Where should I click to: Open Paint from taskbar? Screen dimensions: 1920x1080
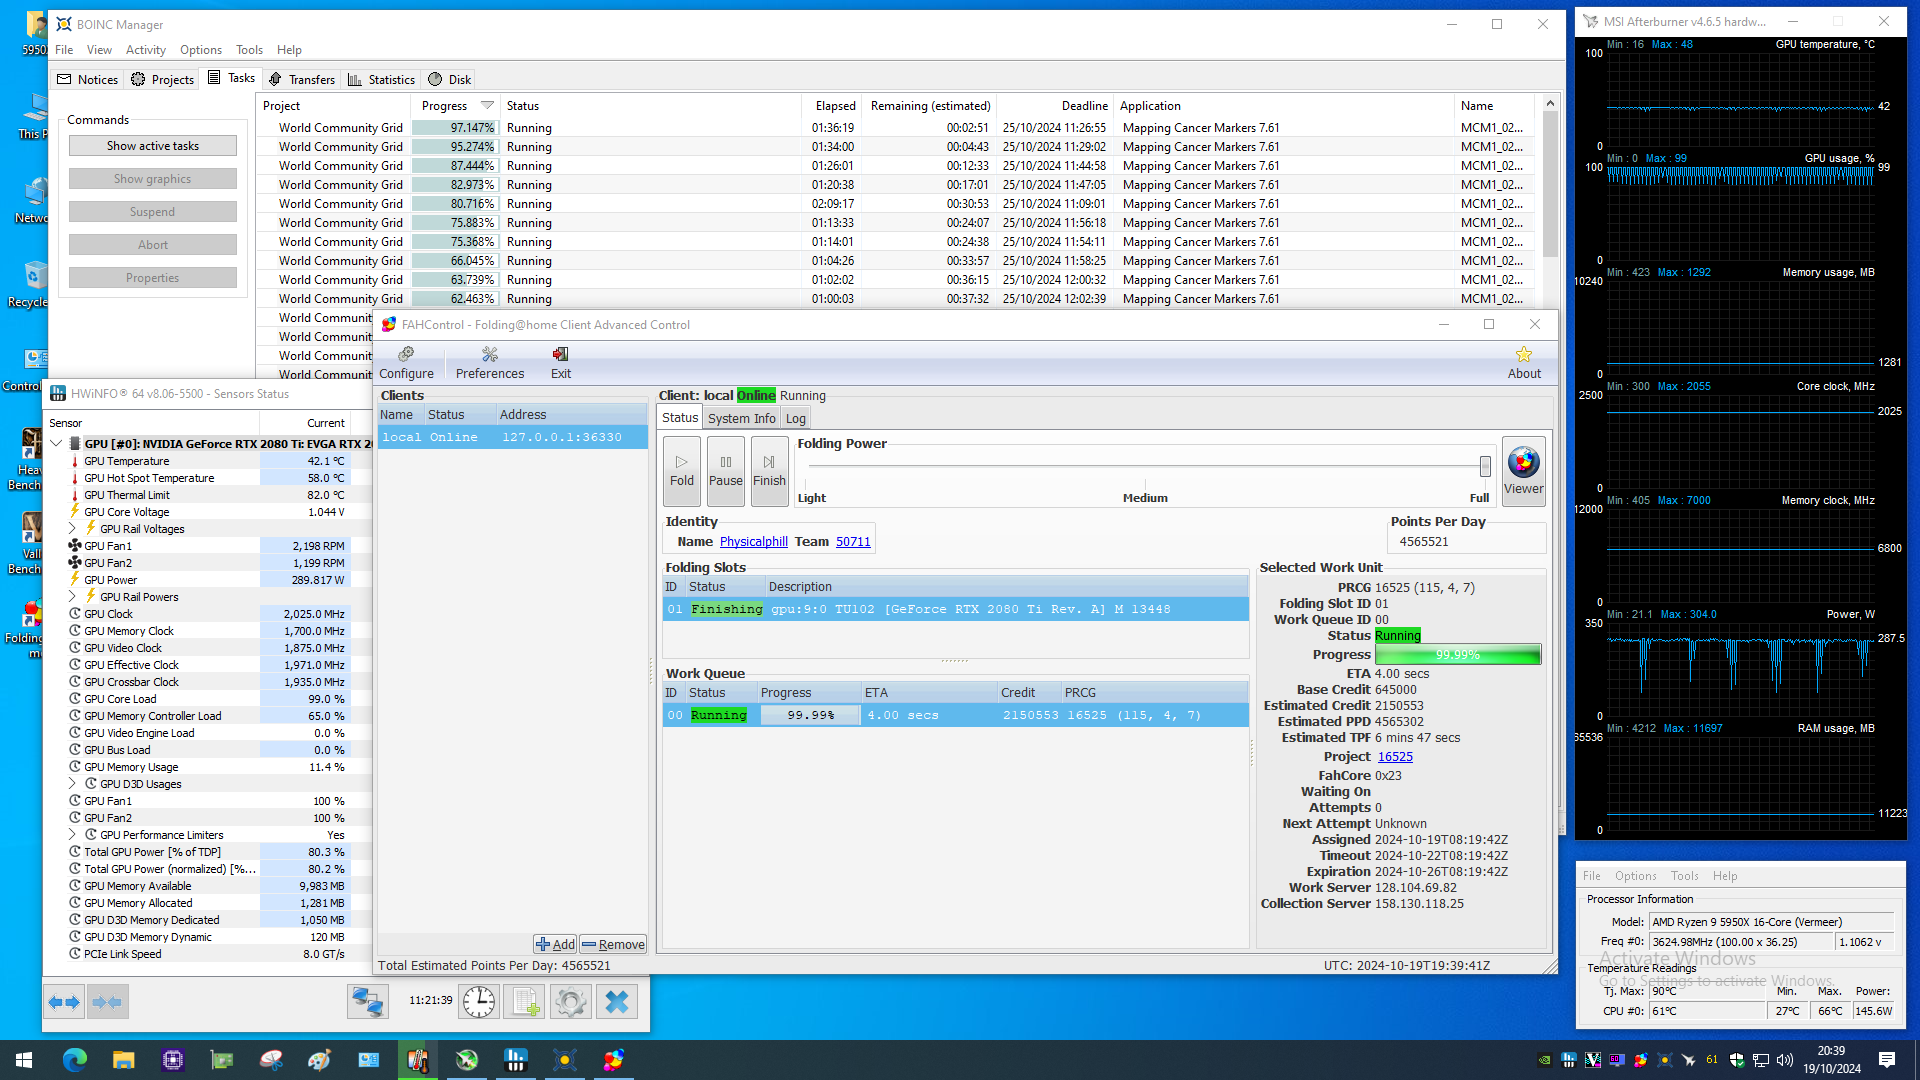click(x=320, y=1060)
